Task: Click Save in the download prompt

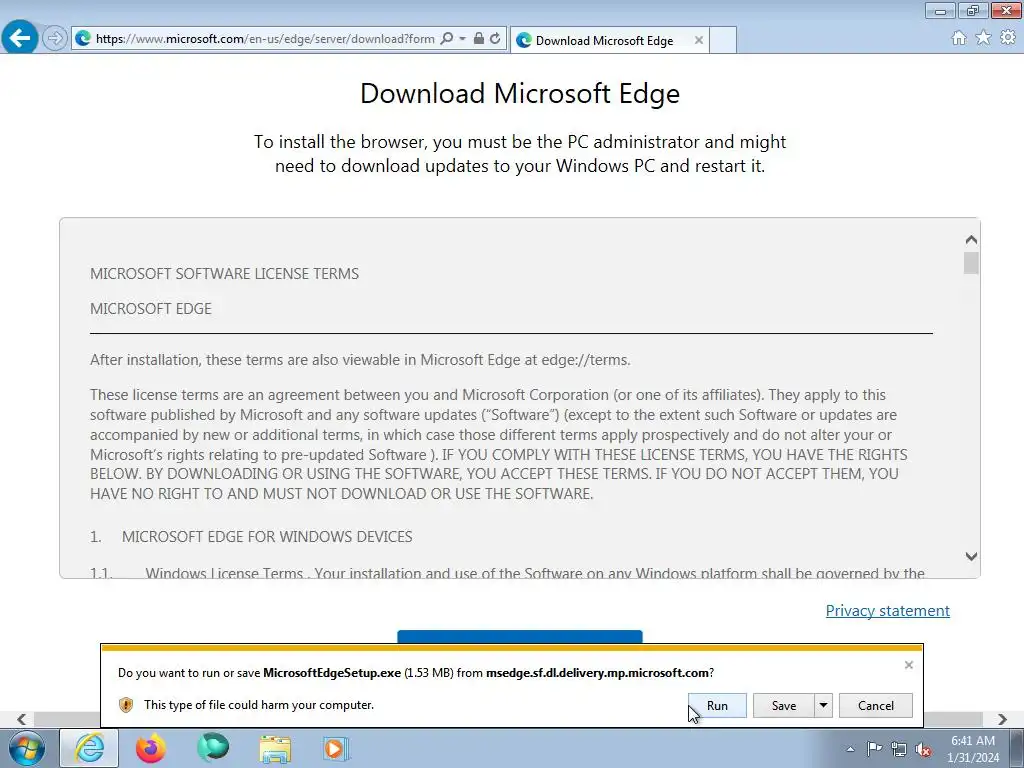Action: tap(784, 705)
